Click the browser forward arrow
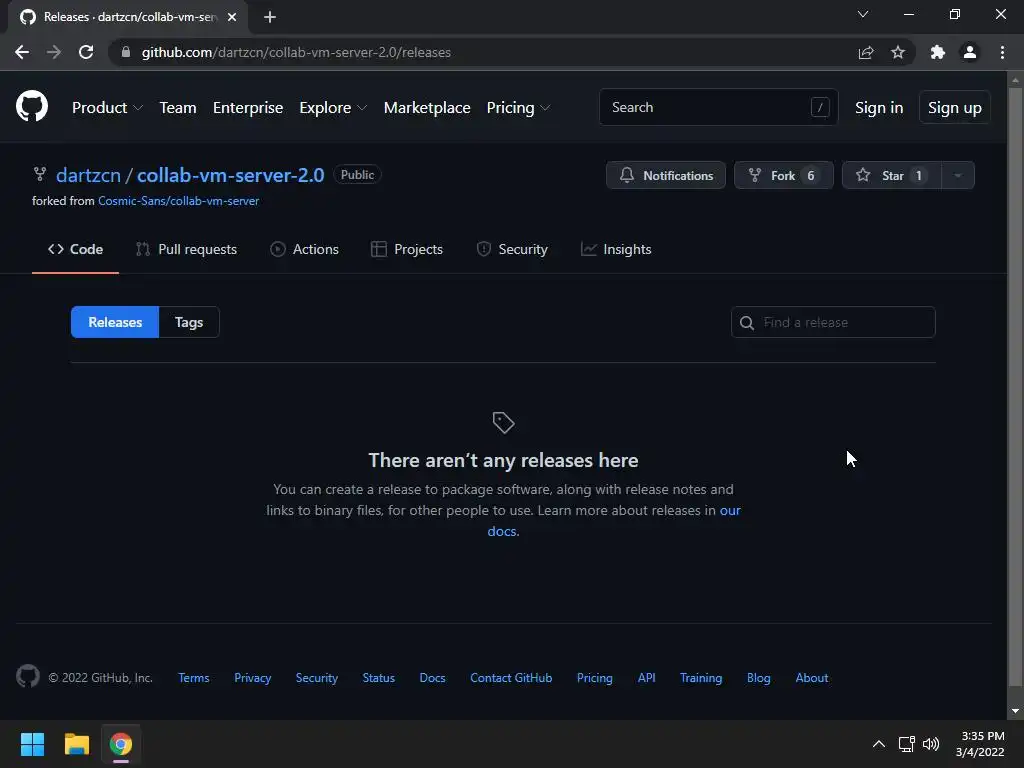The height and width of the screenshot is (768, 1024). (x=54, y=52)
